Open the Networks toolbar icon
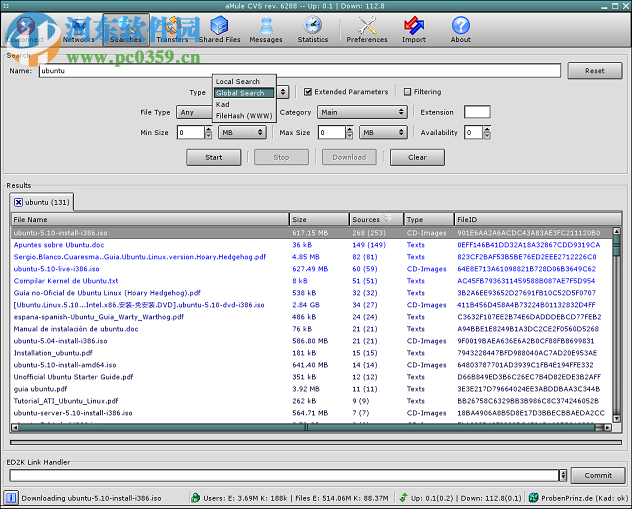632x509 pixels. tap(79, 30)
